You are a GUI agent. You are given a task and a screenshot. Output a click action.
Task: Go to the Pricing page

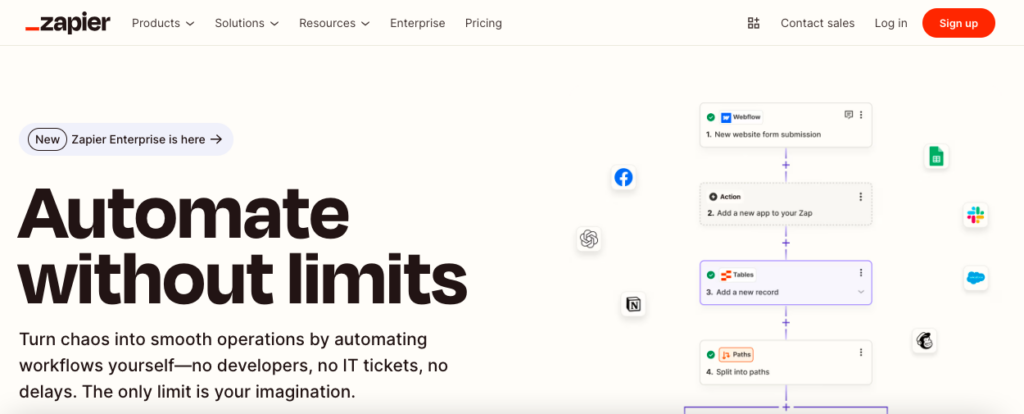483,23
